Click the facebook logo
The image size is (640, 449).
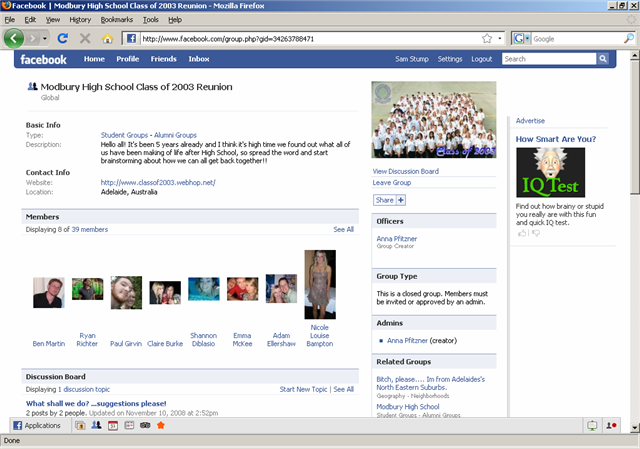tap(43, 60)
